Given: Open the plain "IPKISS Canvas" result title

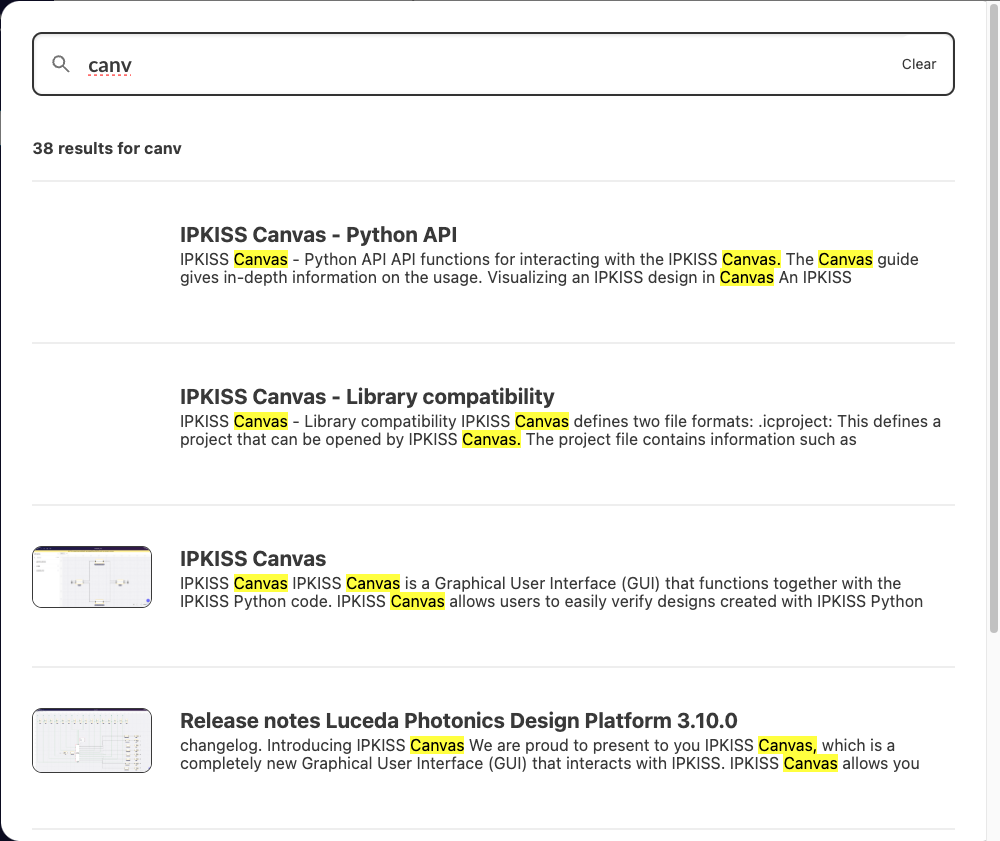Looking at the screenshot, I should [x=253, y=559].
